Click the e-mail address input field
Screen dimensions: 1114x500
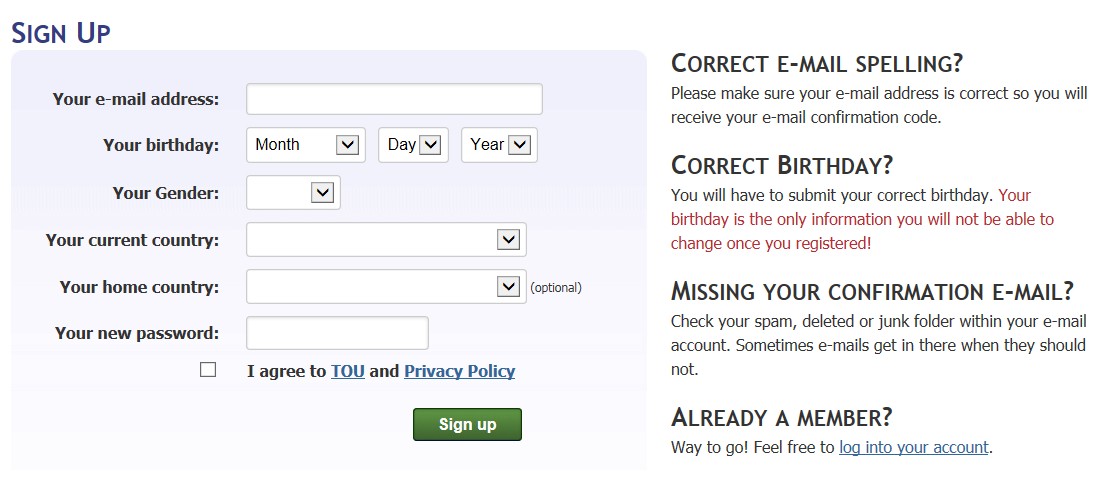(394, 99)
